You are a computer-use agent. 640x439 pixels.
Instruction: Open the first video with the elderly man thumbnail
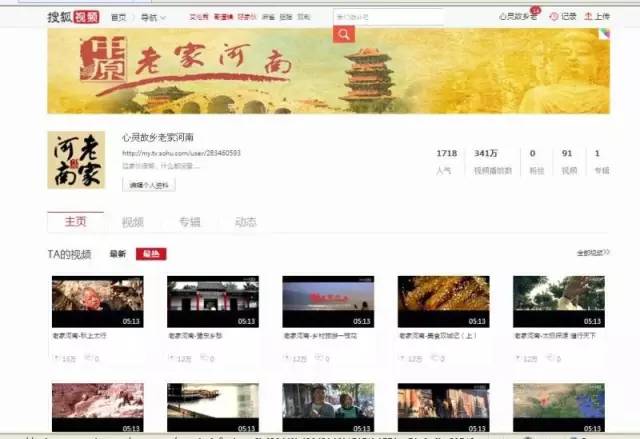pos(98,302)
